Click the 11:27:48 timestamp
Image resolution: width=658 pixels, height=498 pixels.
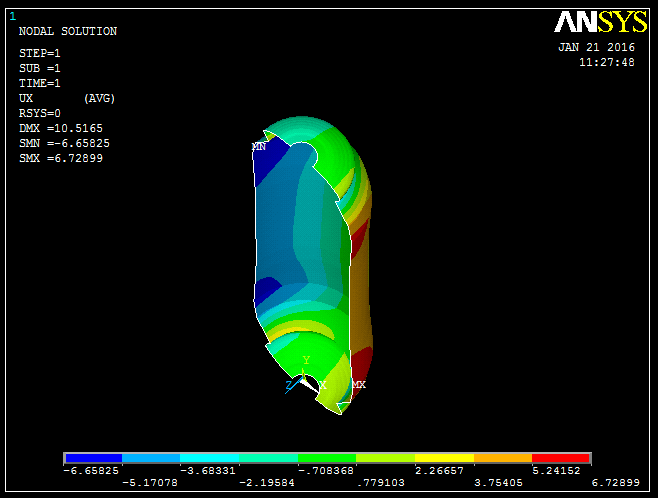point(606,62)
